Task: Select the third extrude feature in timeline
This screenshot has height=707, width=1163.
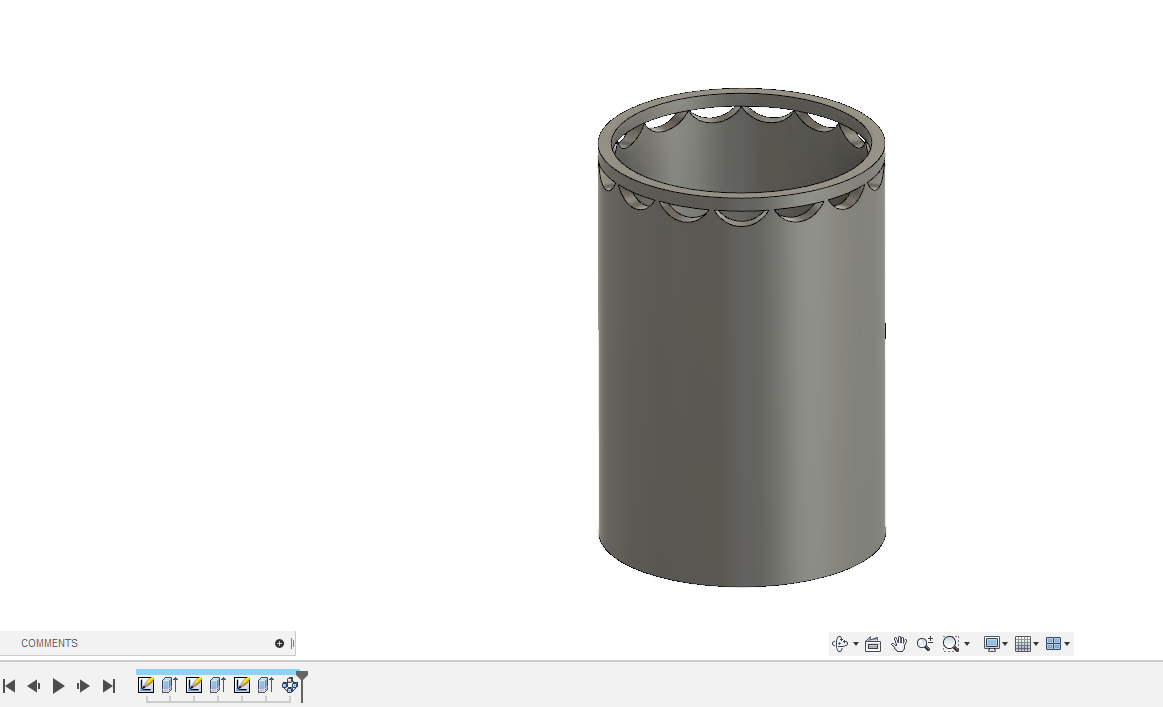Action: click(266, 685)
